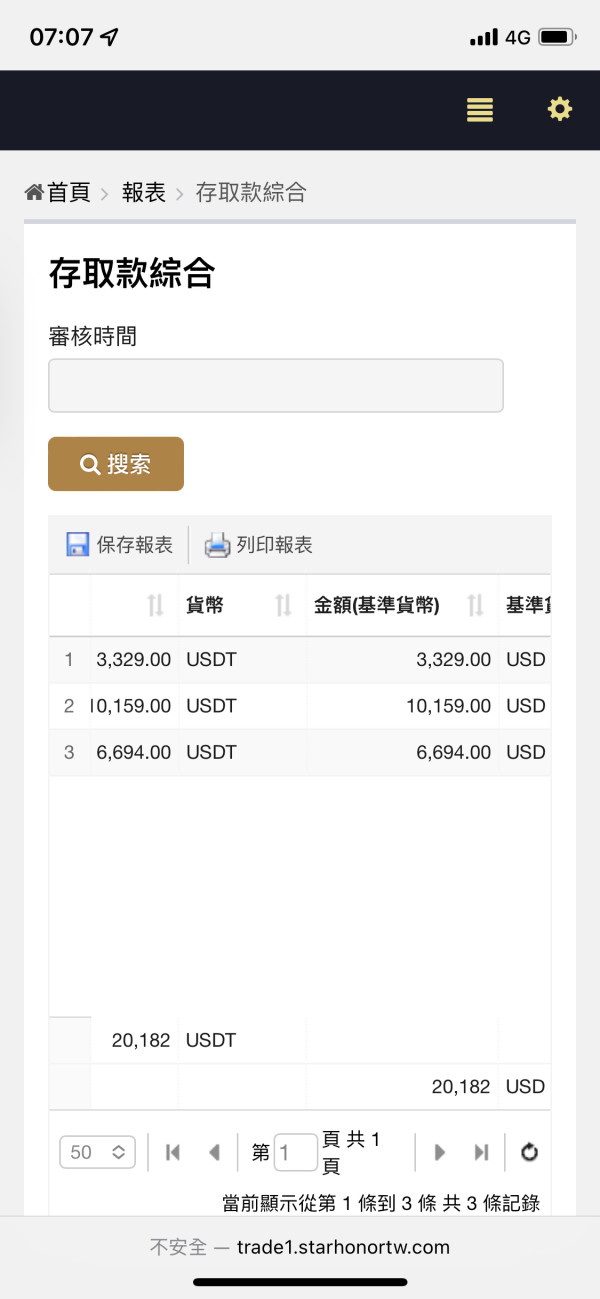Go to 首頁 in breadcrumb

[x=69, y=192]
